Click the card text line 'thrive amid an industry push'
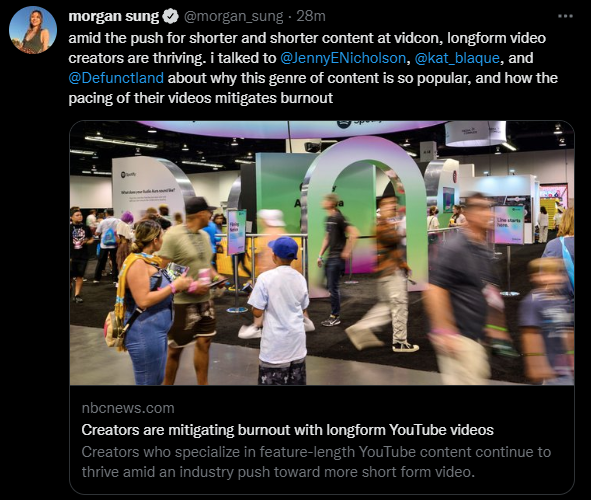The height and width of the screenshot is (500, 591). [278, 472]
